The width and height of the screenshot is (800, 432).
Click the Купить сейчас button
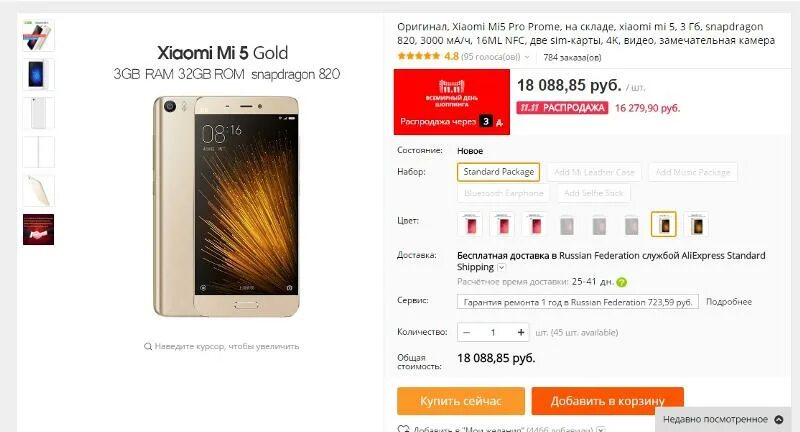[x=461, y=401]
